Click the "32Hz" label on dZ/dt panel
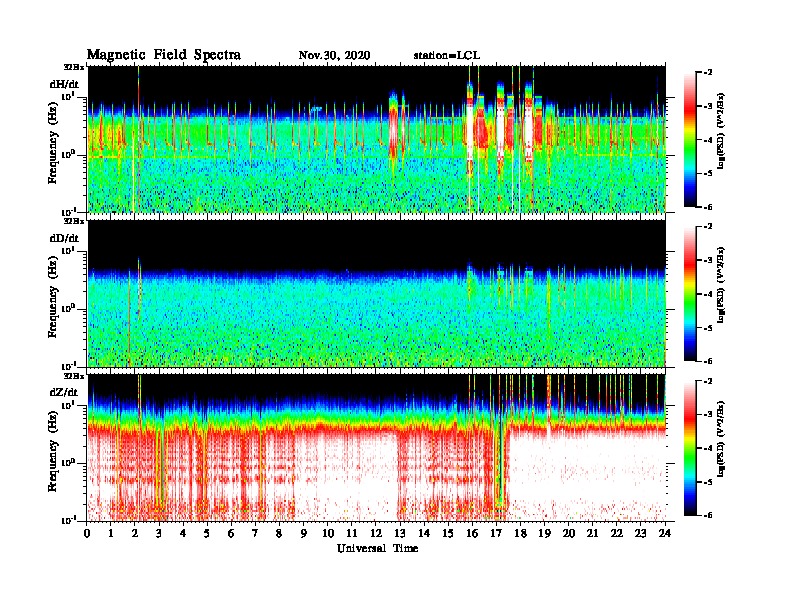Viewport: 792px width, 612px height. pos(74,376)
